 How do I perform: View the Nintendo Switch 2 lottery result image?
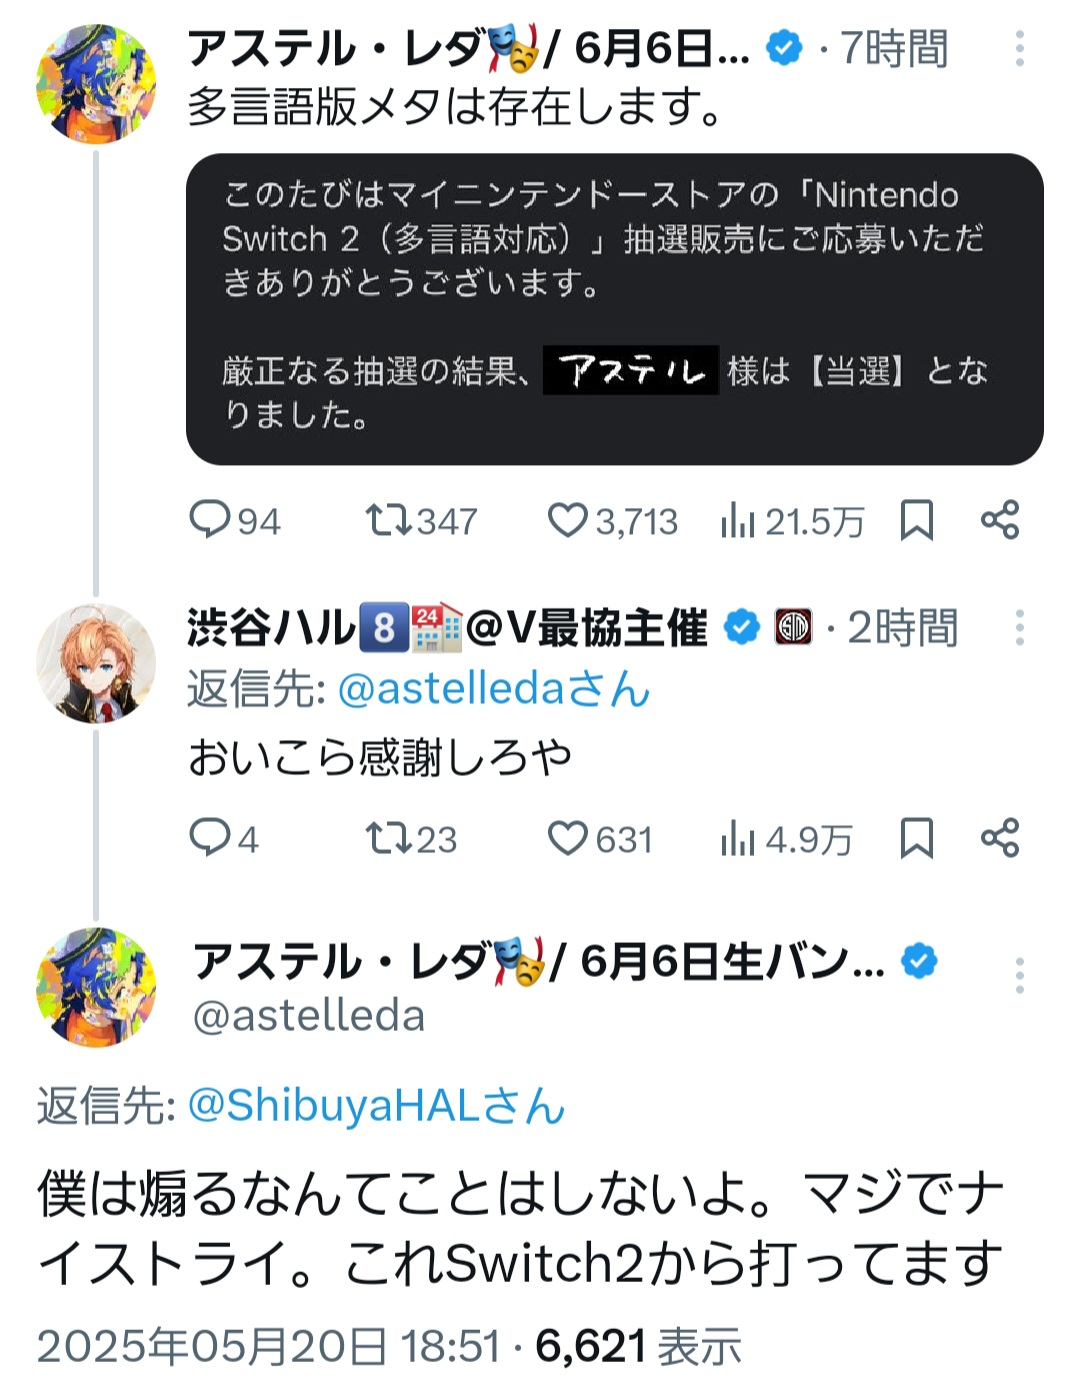pos(615,309)
